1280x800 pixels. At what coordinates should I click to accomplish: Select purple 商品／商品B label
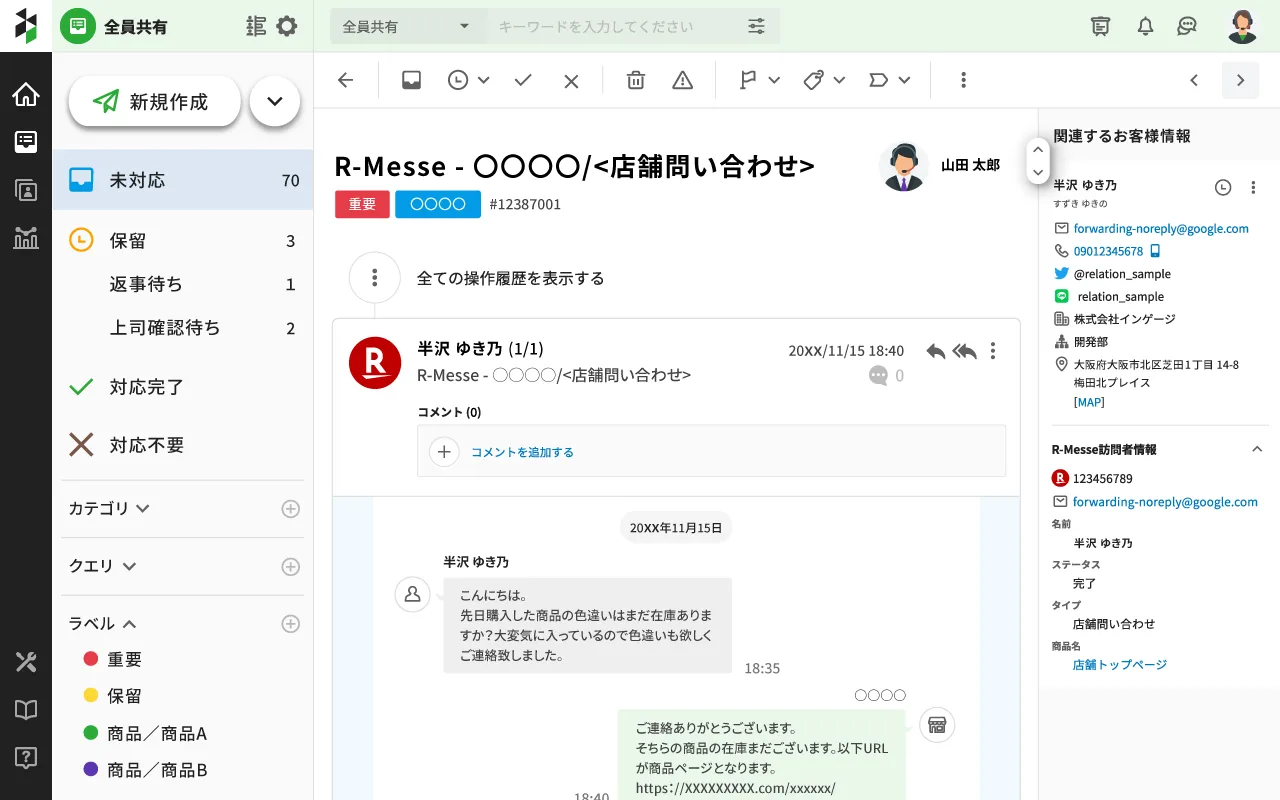[x=145, y=770]
